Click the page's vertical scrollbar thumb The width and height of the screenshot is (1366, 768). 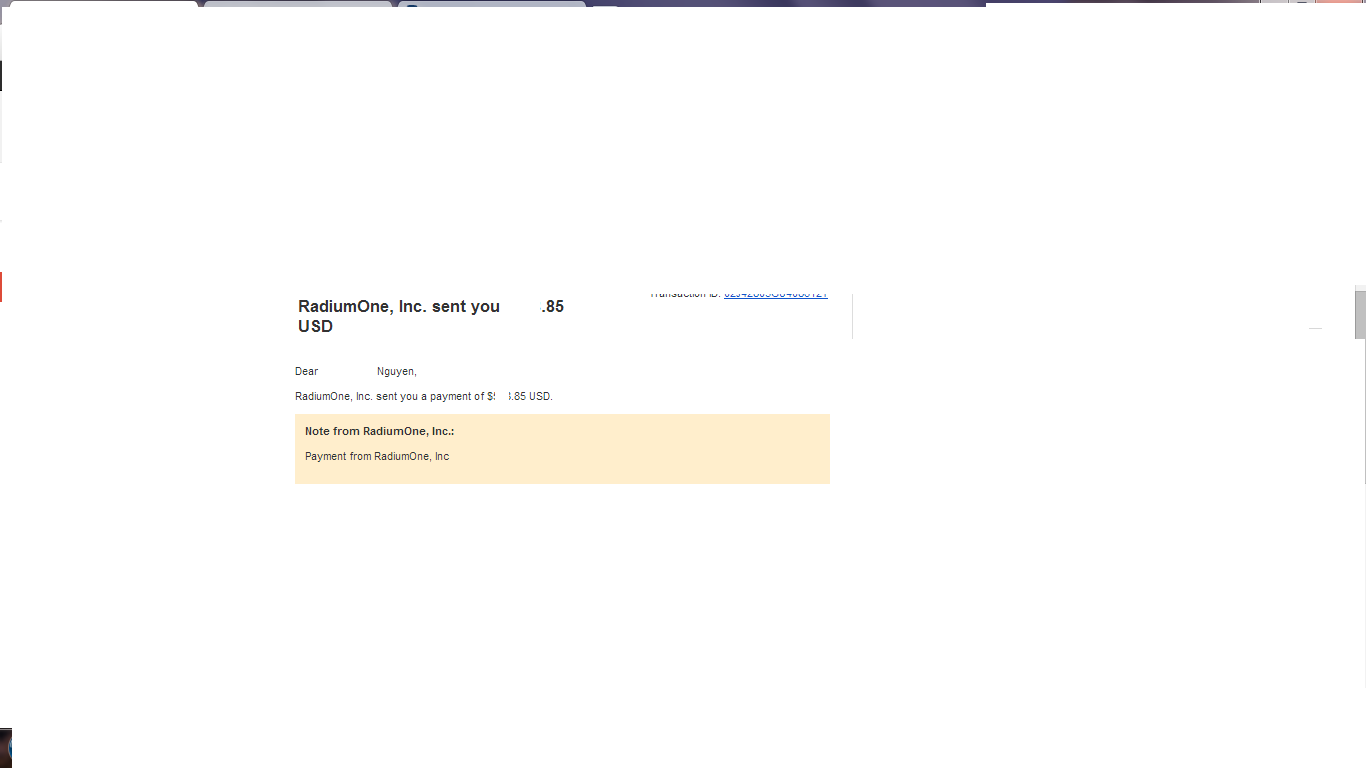(1360, 315)
